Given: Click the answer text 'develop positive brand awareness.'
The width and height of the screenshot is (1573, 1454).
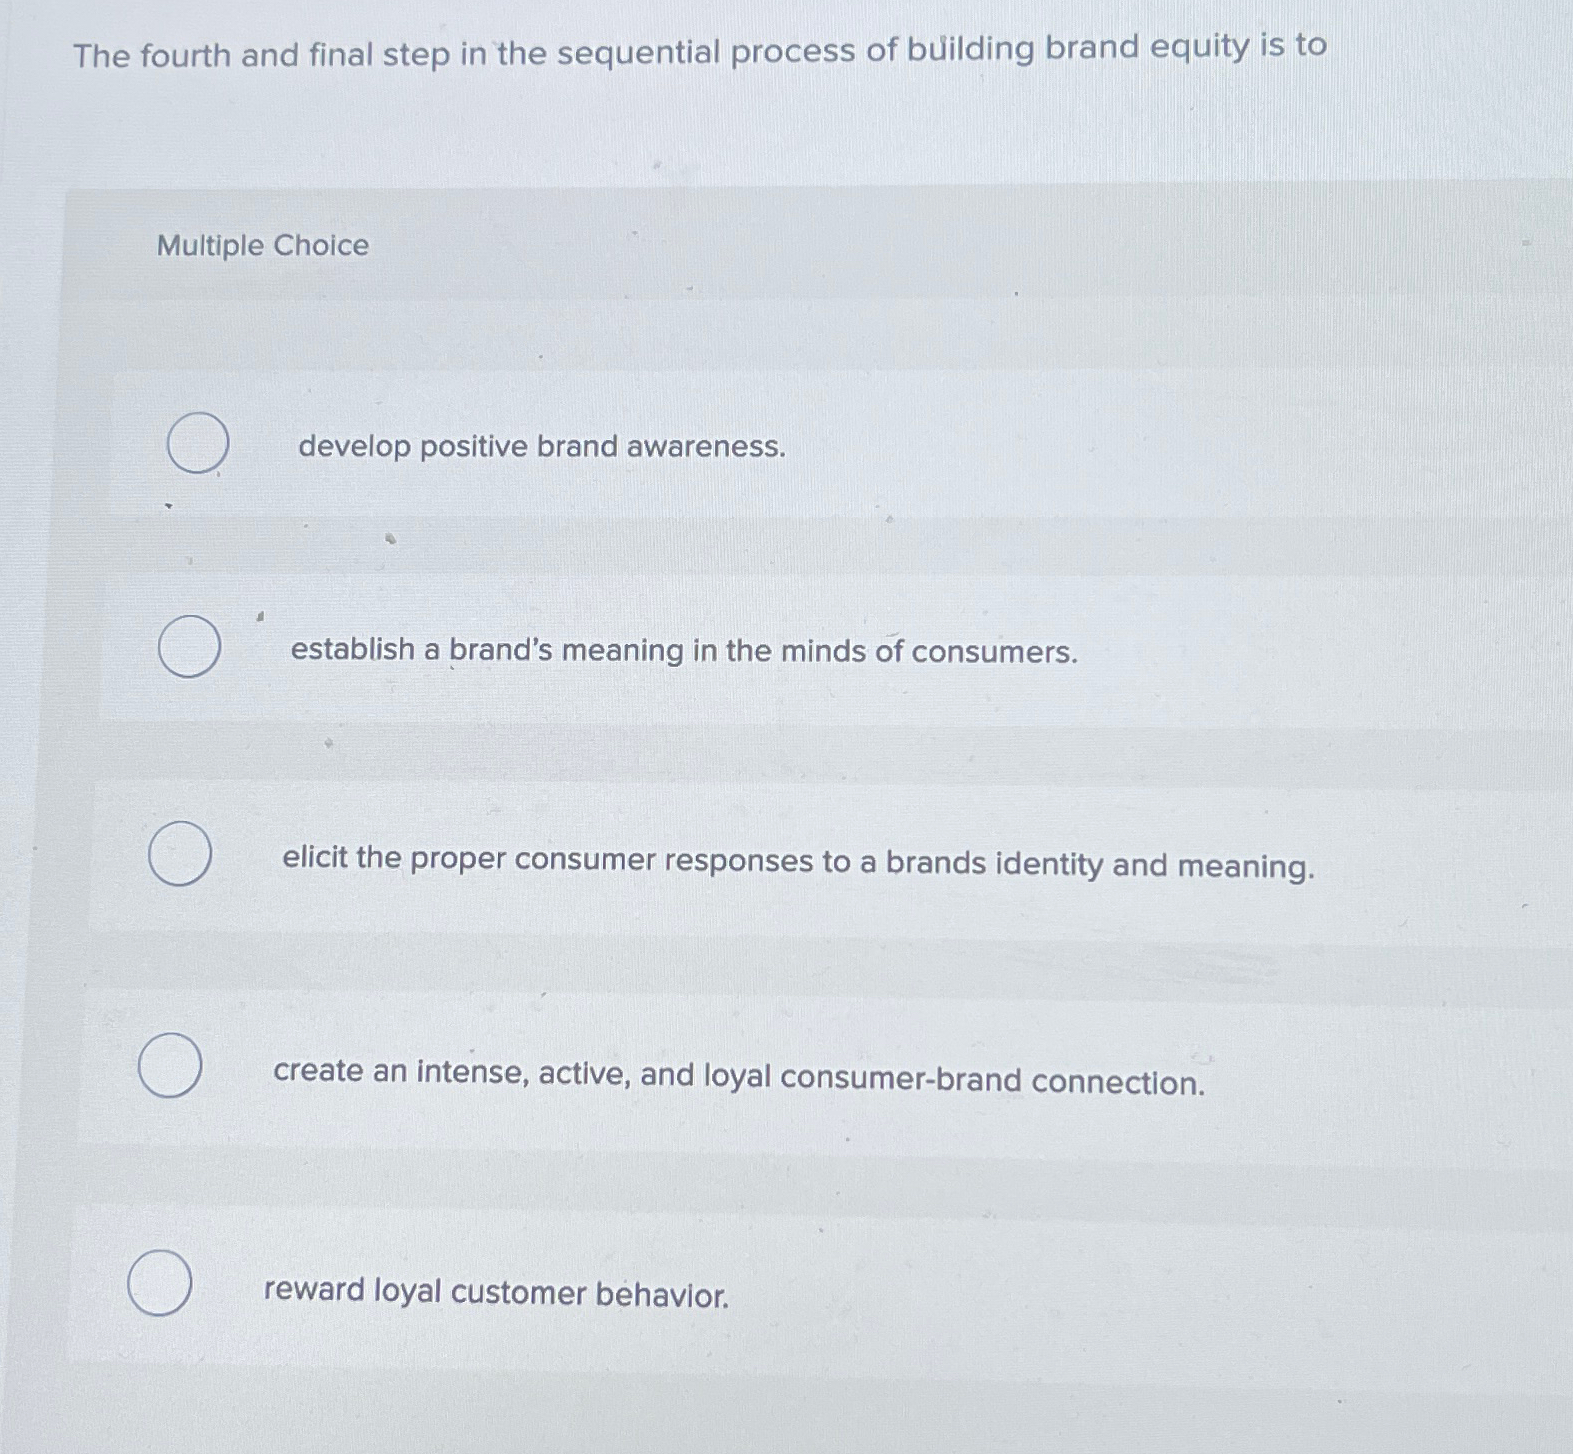Looking at the screenshot, I should click(542, 446).
